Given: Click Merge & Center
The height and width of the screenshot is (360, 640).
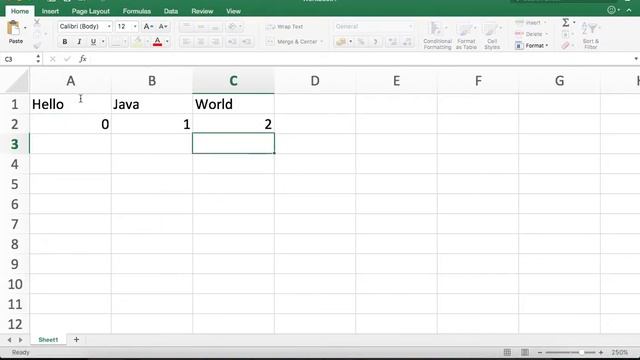Looking at the screenshot, I should pos(292,42).
